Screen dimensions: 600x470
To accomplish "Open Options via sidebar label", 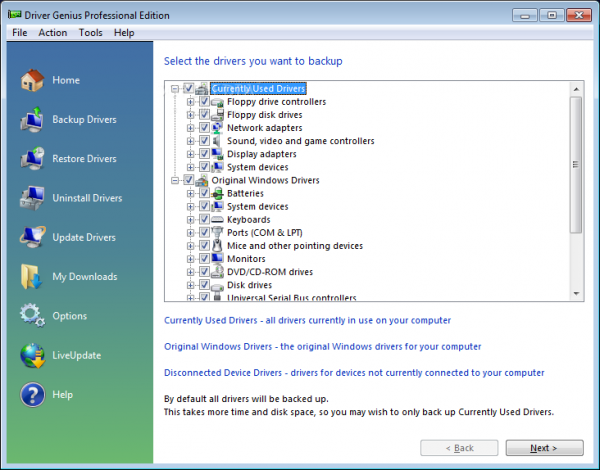I will pos(70,316).
